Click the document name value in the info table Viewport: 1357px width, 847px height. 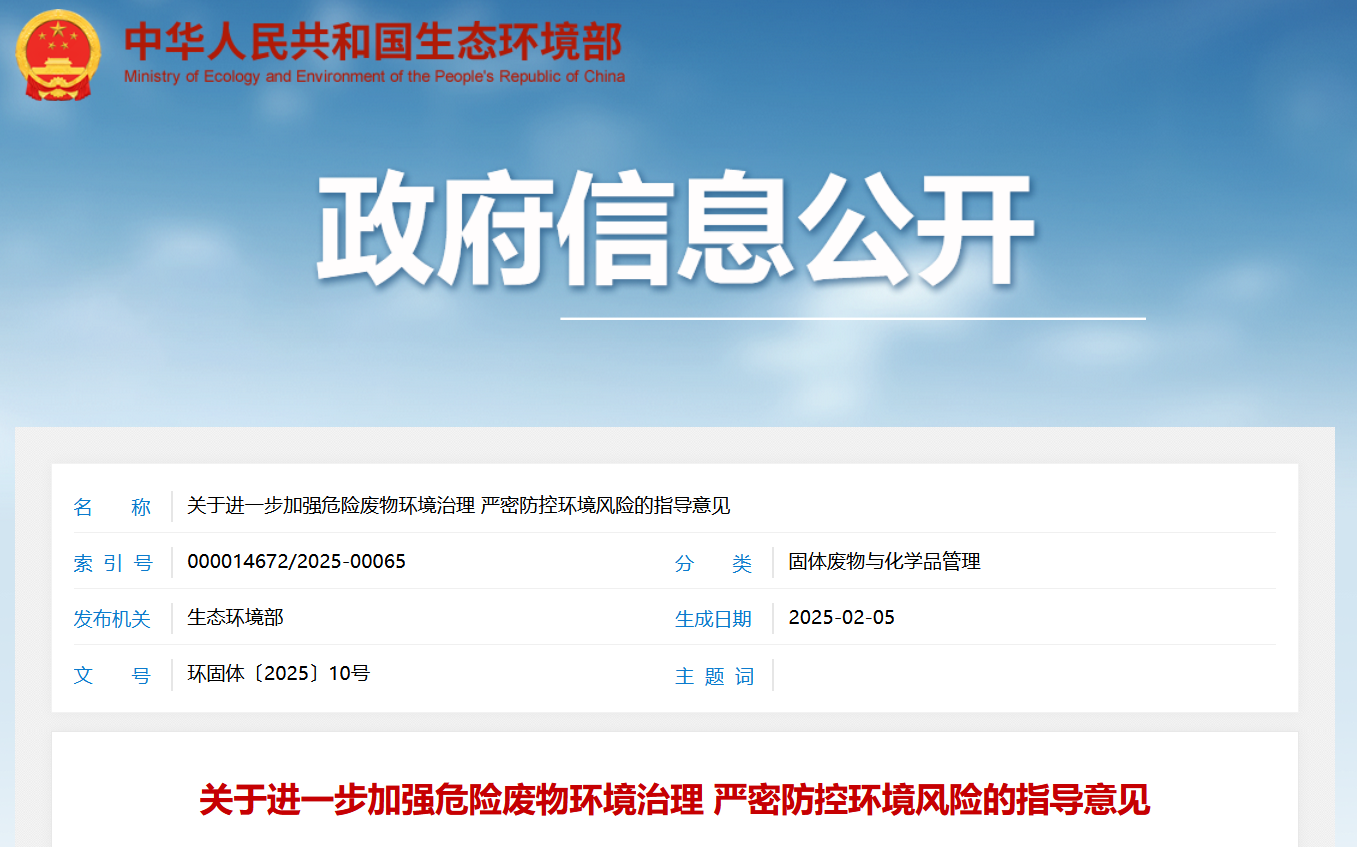pyautogui.click(x=459, y=506)
